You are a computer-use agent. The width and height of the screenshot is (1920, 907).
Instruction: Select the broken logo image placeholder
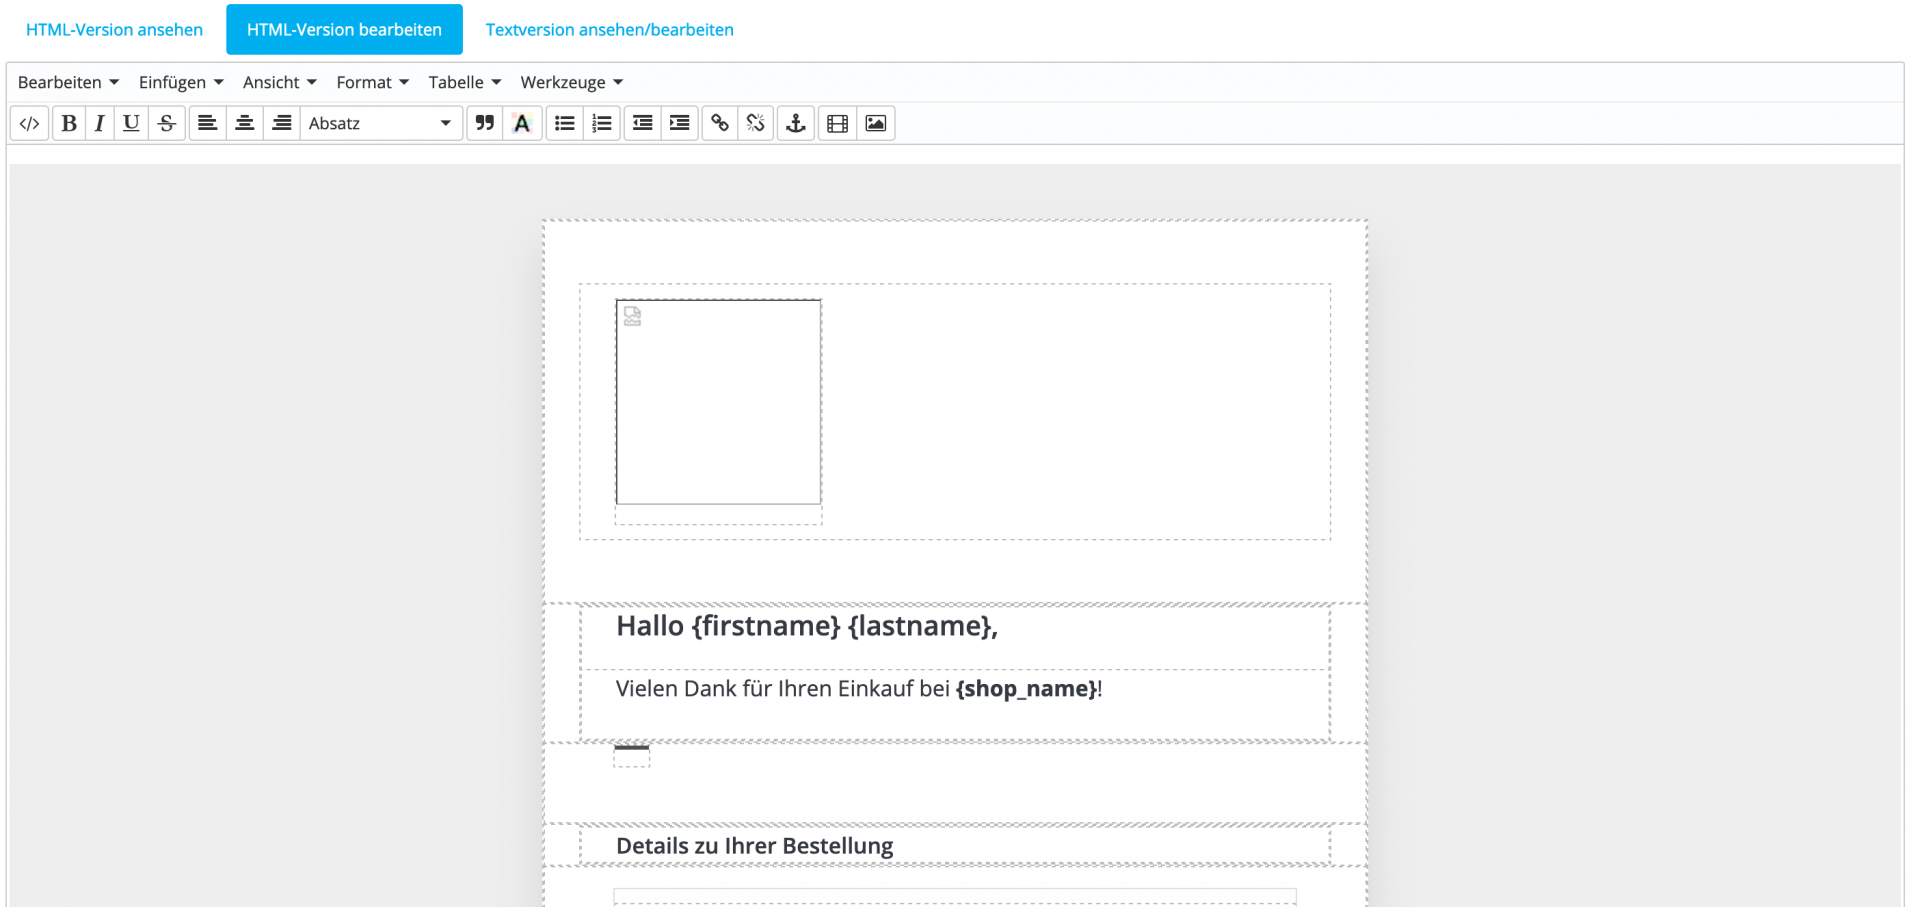[x=719, y=402]
